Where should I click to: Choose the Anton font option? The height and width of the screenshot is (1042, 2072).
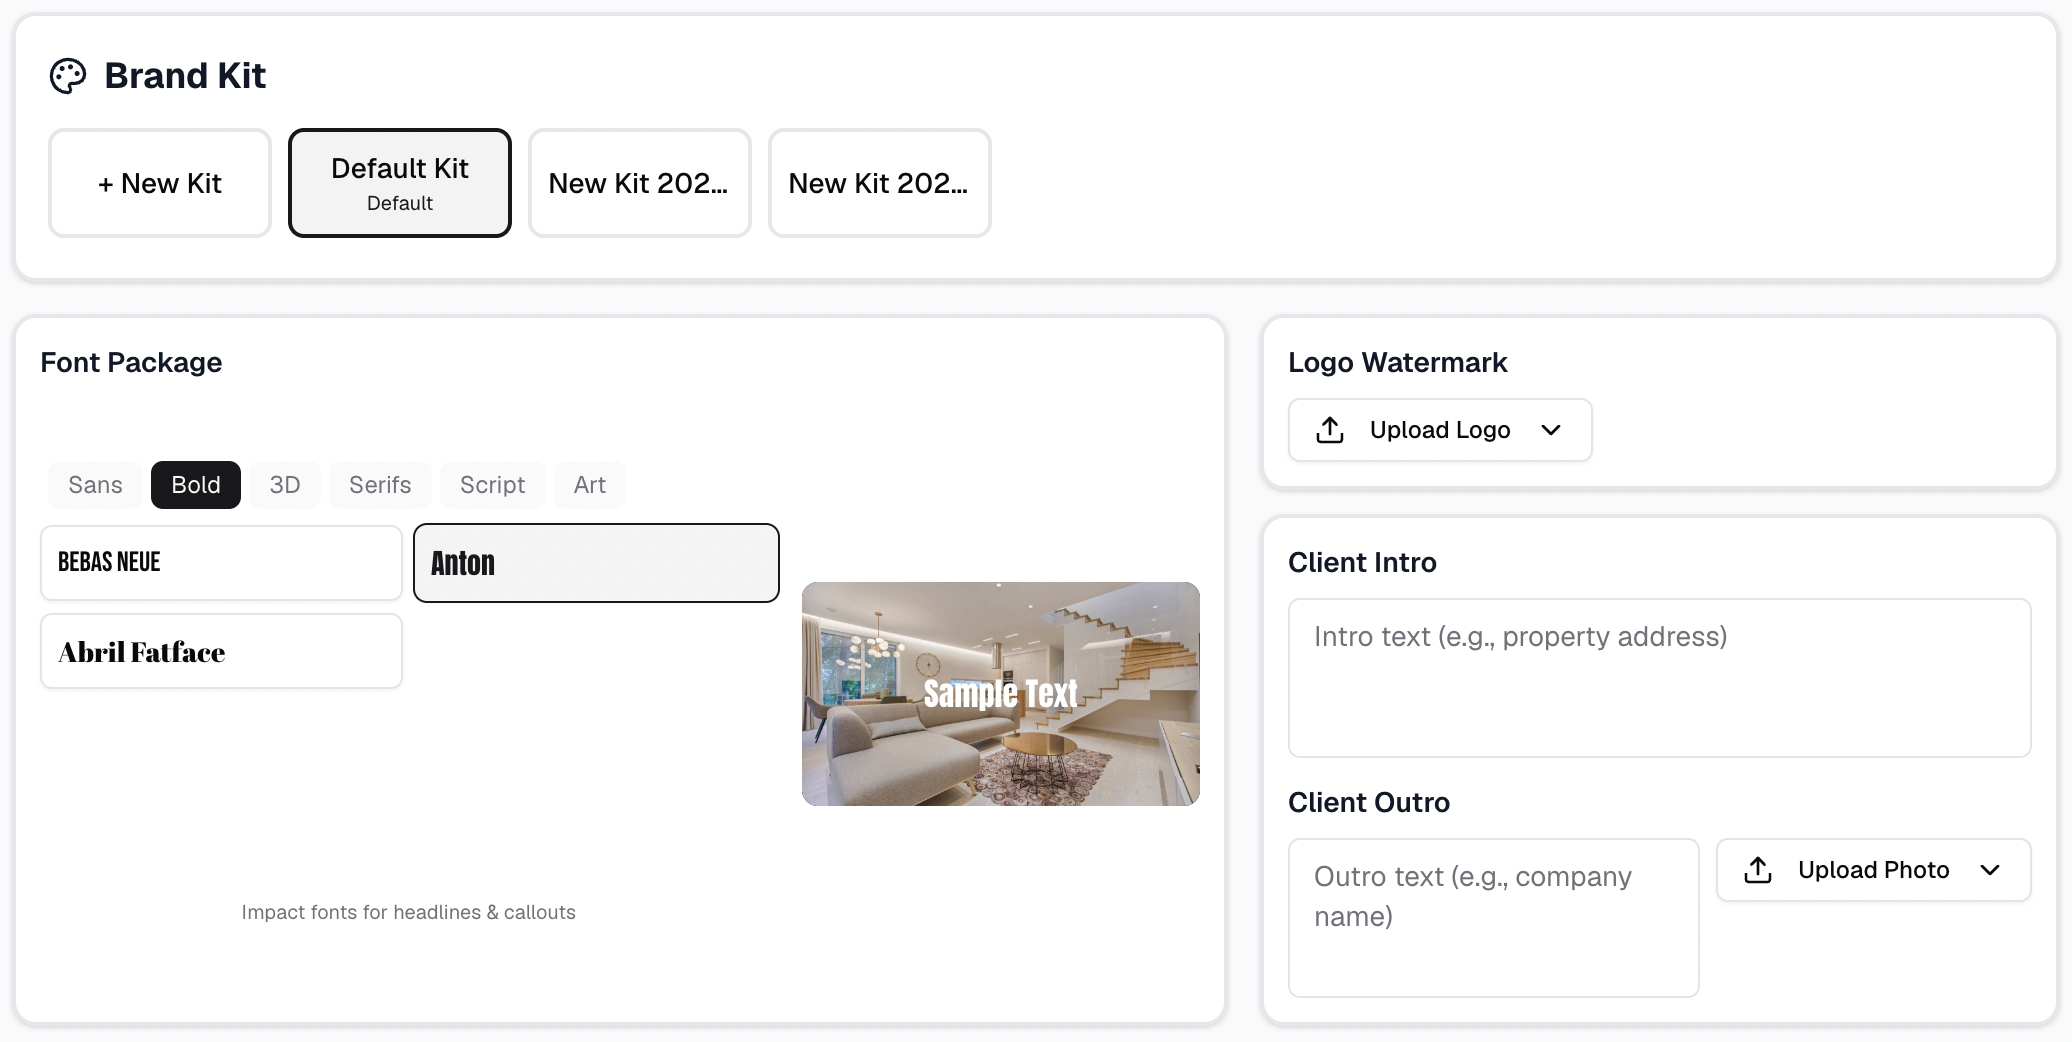[x=596, y=563]
